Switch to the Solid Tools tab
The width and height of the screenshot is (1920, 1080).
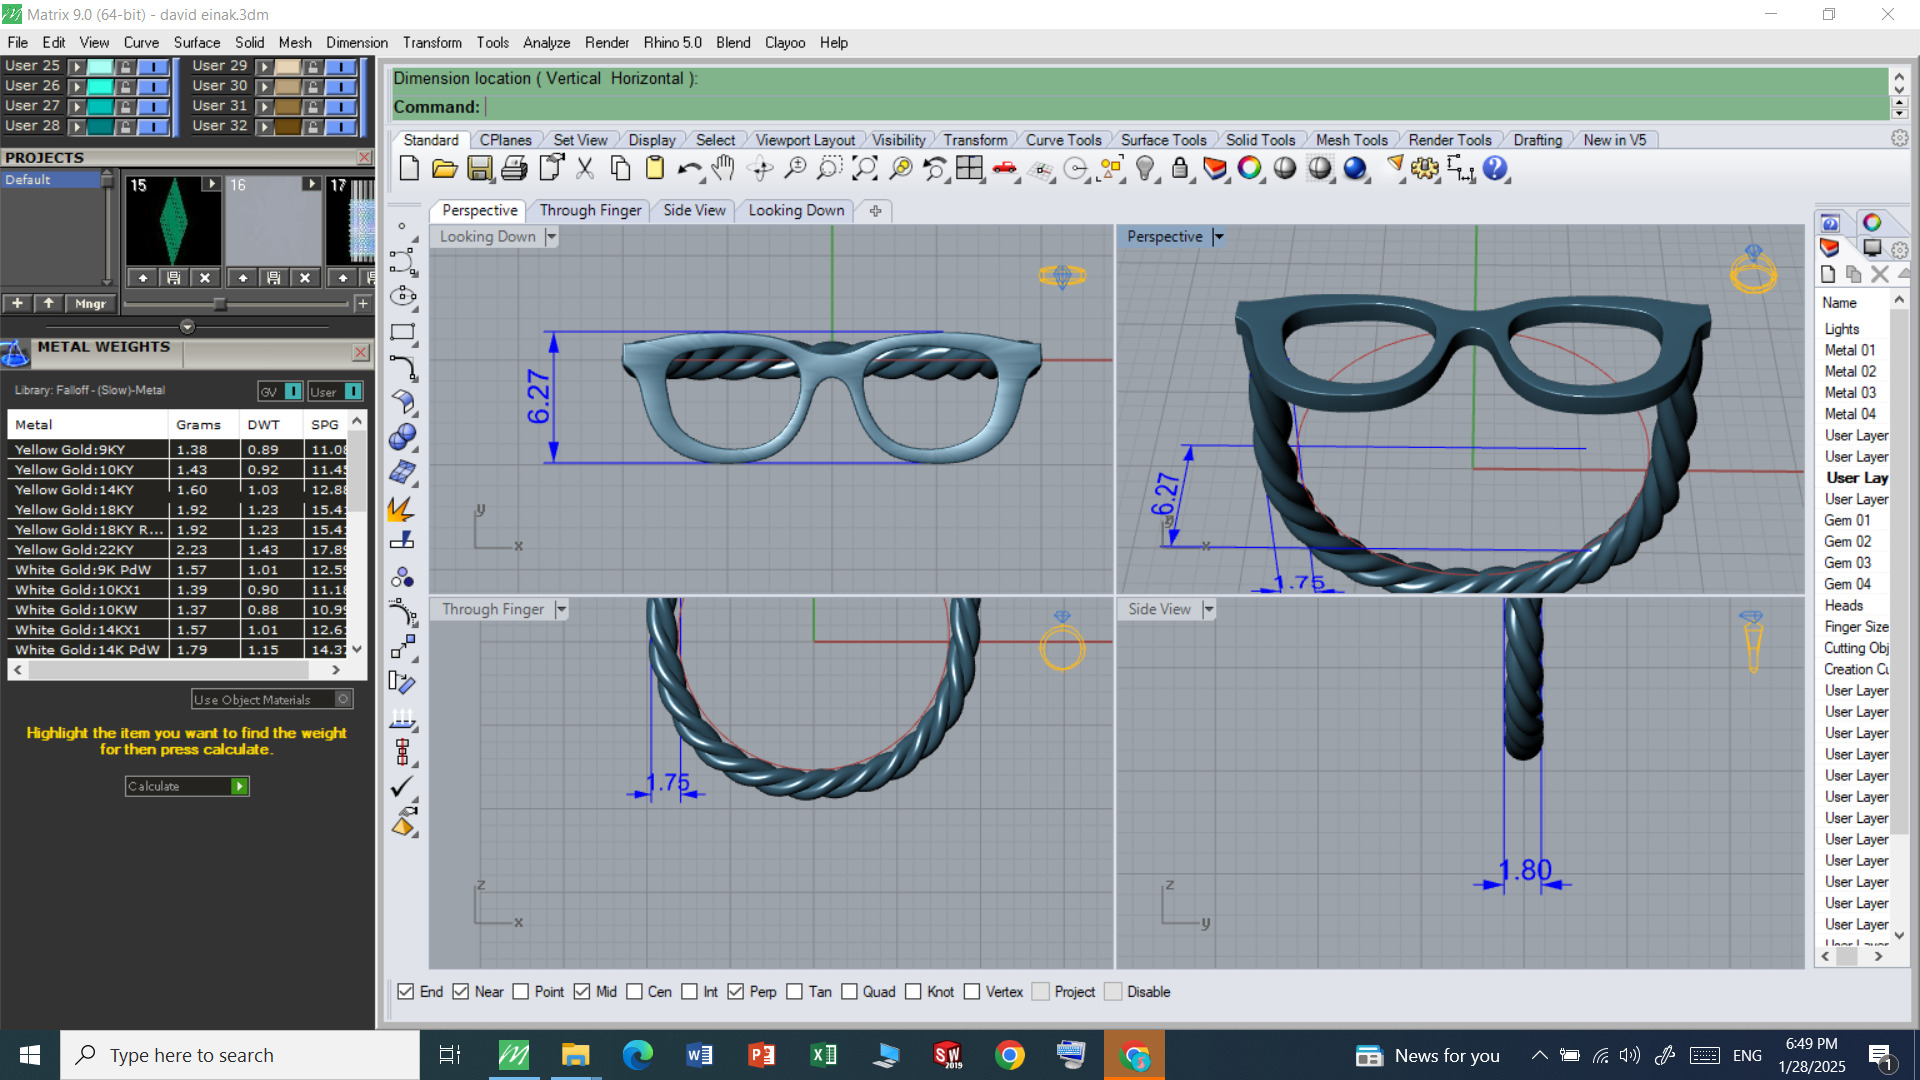[1260, 140]
